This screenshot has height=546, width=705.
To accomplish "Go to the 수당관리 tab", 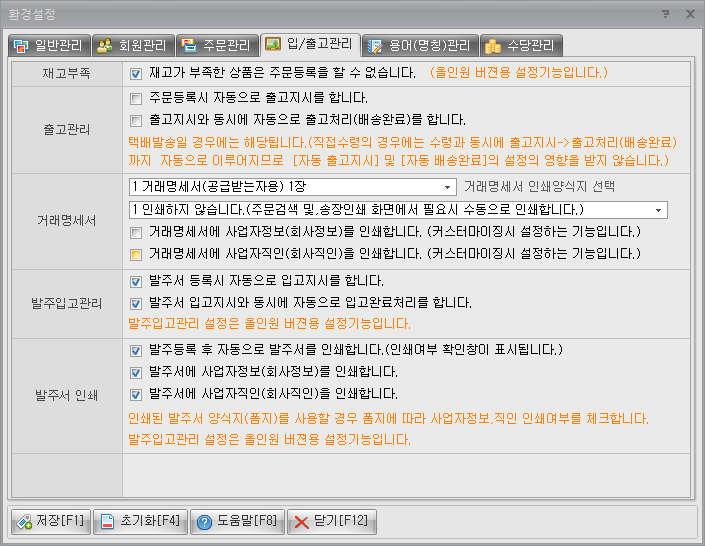I will click(521, 45).
